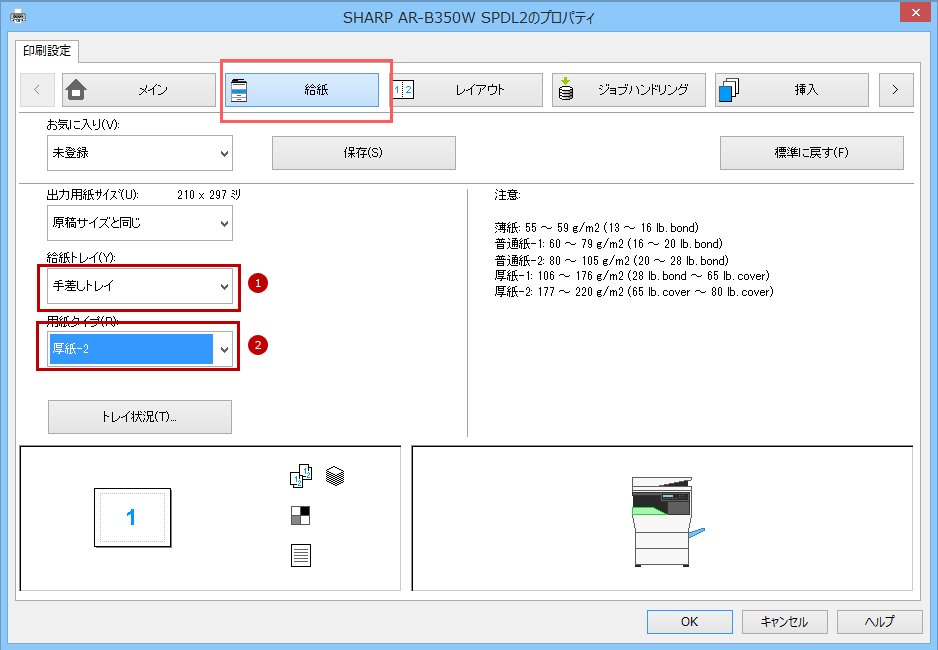938x650 pixels.
Task: Click the 印刷設定 tab label
Action: click(47, 51)
